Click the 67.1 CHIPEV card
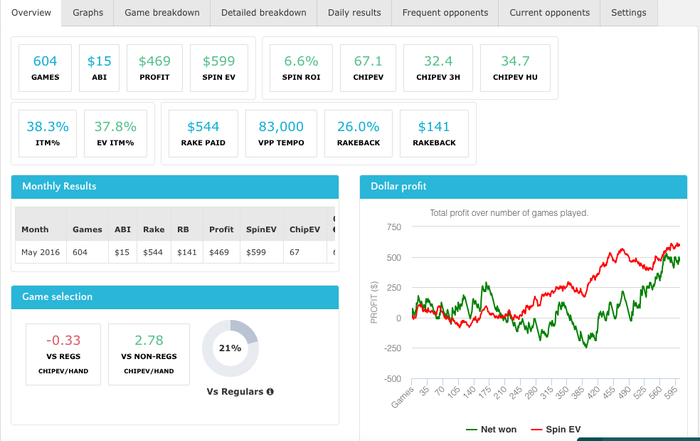700x441 pixels. point(368,68)
